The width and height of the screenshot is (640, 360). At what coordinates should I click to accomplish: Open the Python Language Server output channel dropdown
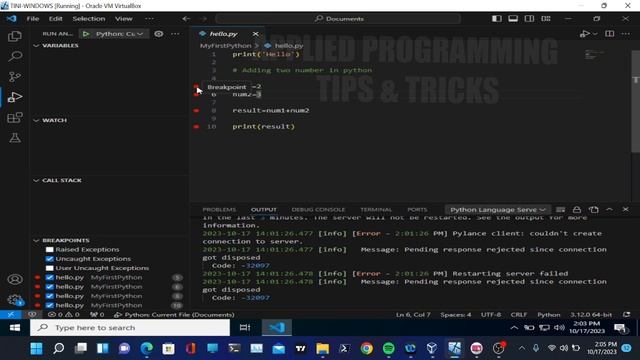[497, 209]
